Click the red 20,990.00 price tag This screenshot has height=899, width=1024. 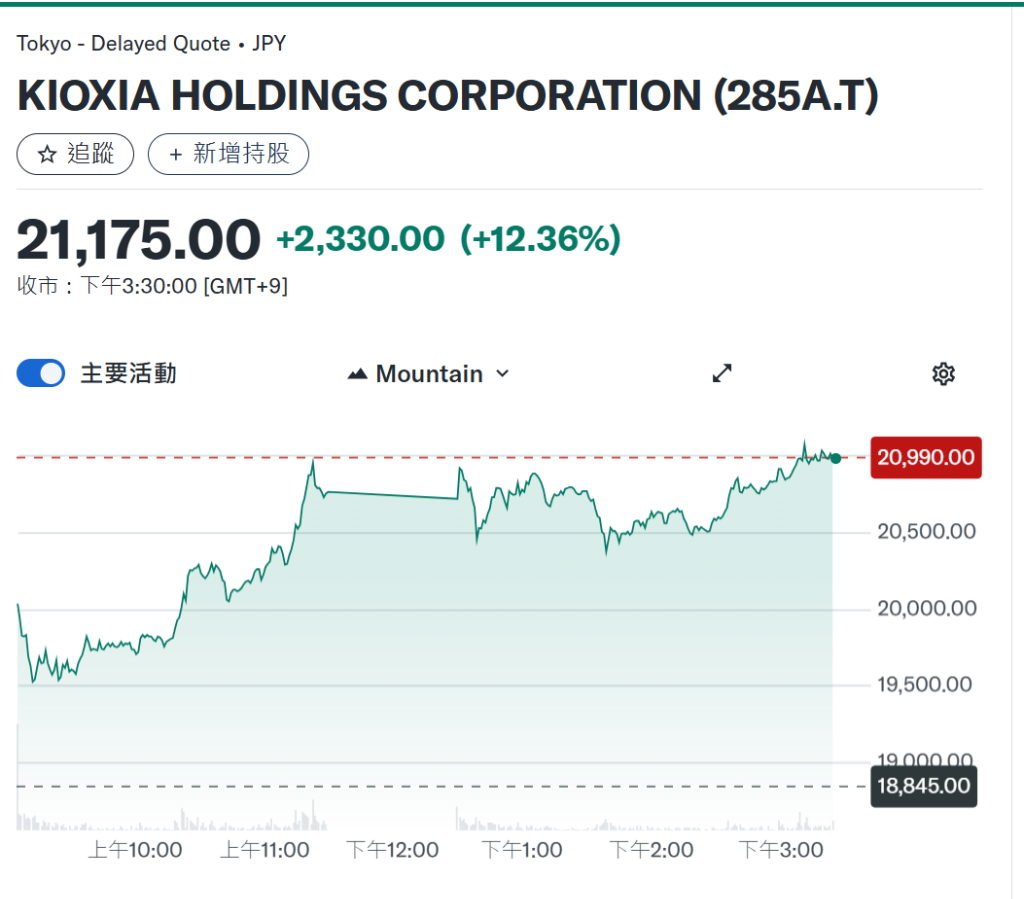click(x=925, y=457)
